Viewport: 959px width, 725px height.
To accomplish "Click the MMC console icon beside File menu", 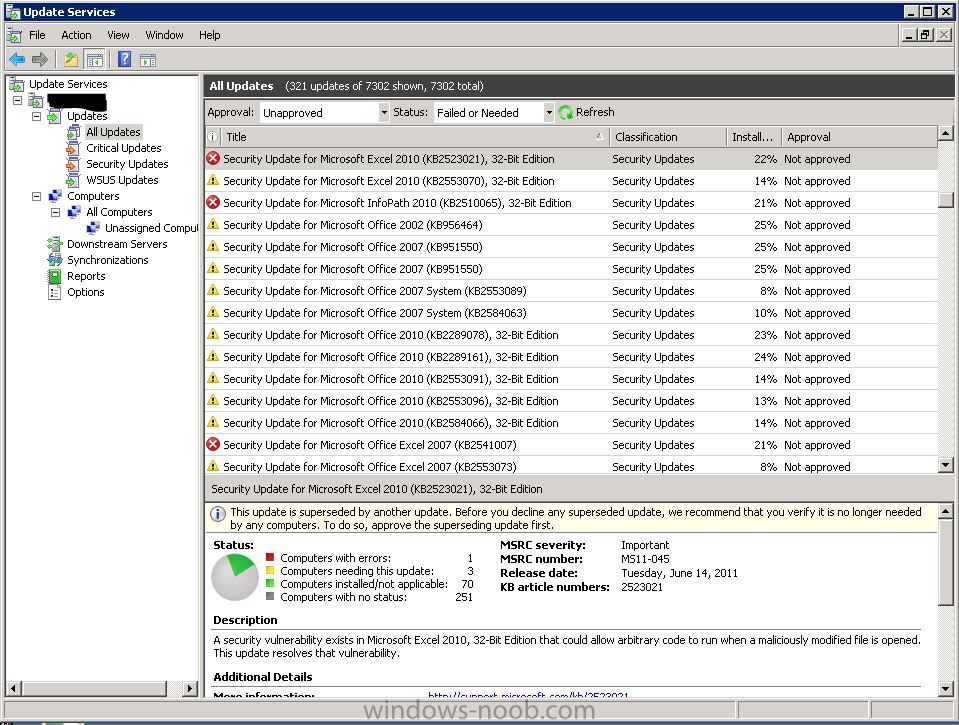I will (x=15, y=35).
